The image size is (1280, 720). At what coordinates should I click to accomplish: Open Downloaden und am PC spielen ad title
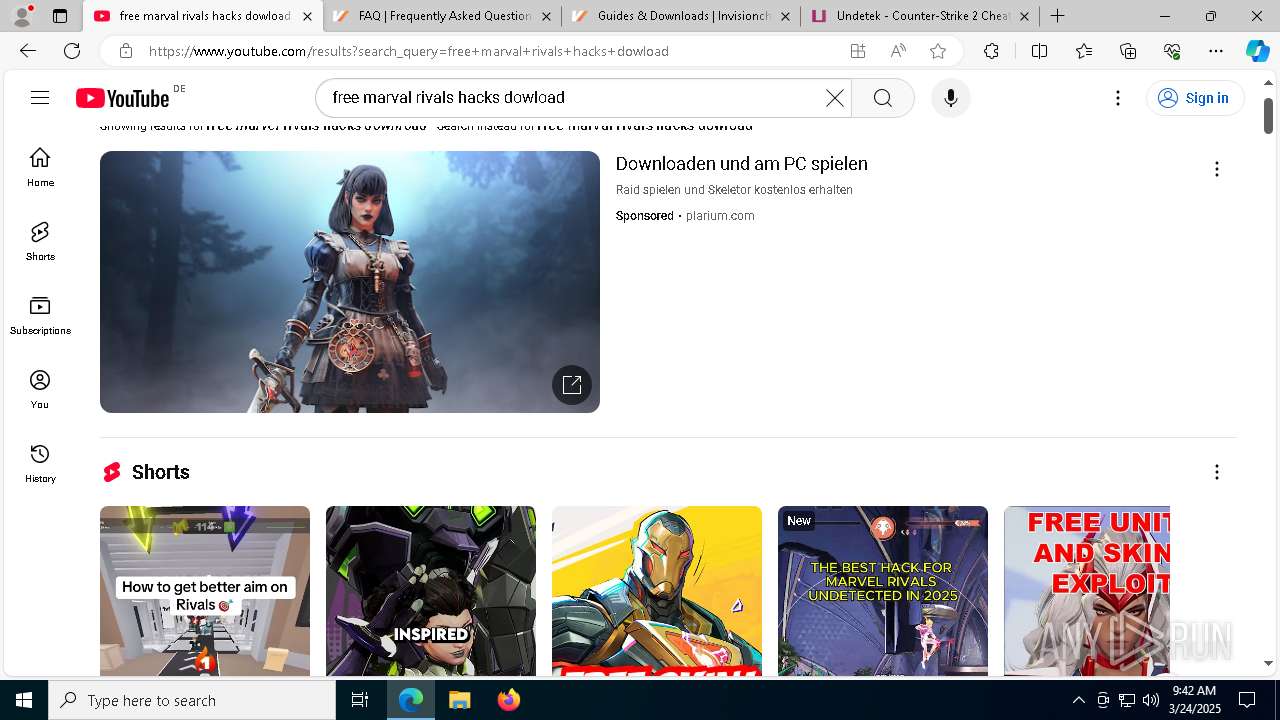point(741,164)
